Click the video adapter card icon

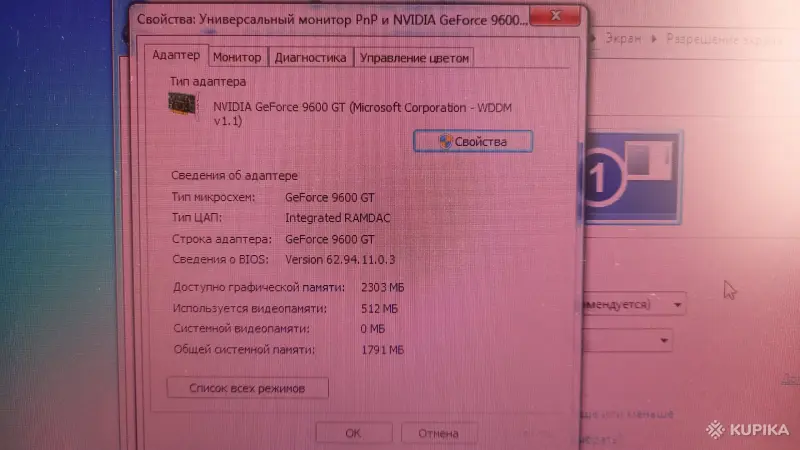pos(183,105)
